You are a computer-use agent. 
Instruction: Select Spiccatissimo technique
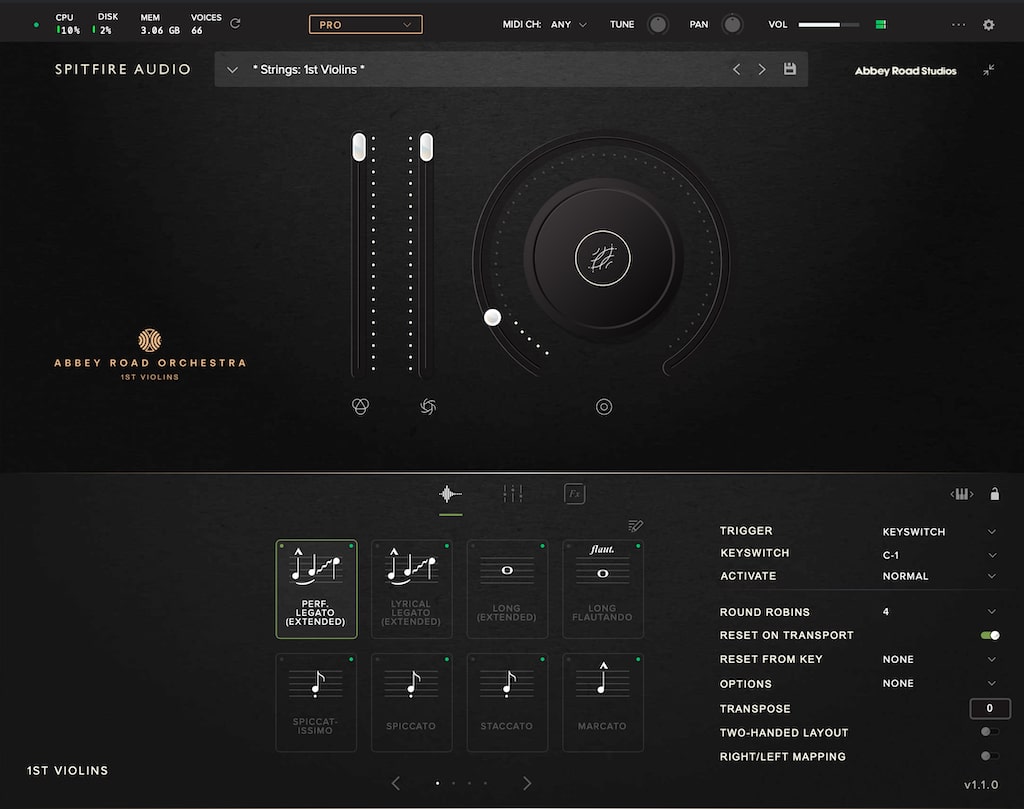click(316, 703)
